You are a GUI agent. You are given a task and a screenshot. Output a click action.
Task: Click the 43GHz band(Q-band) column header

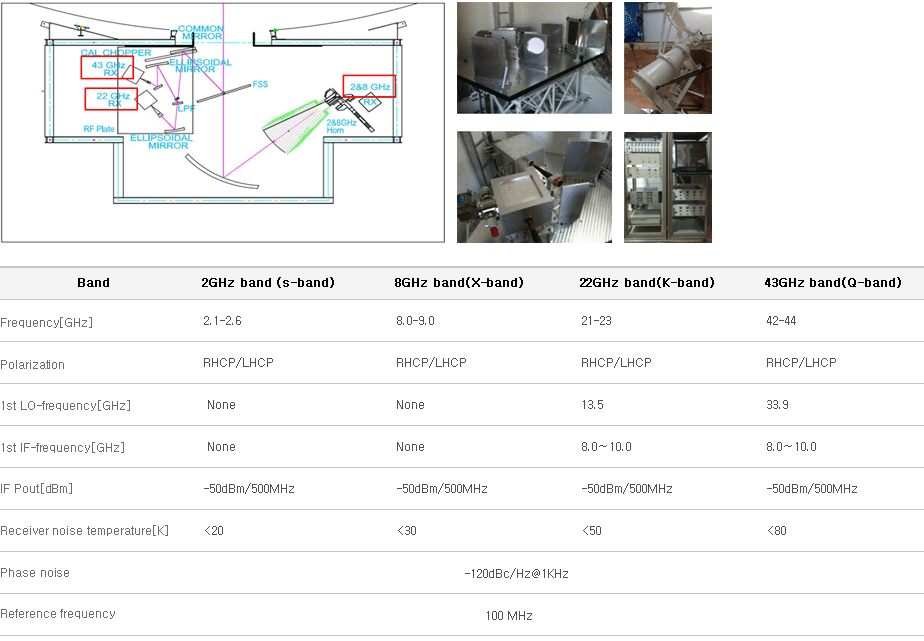click(833, 283)
